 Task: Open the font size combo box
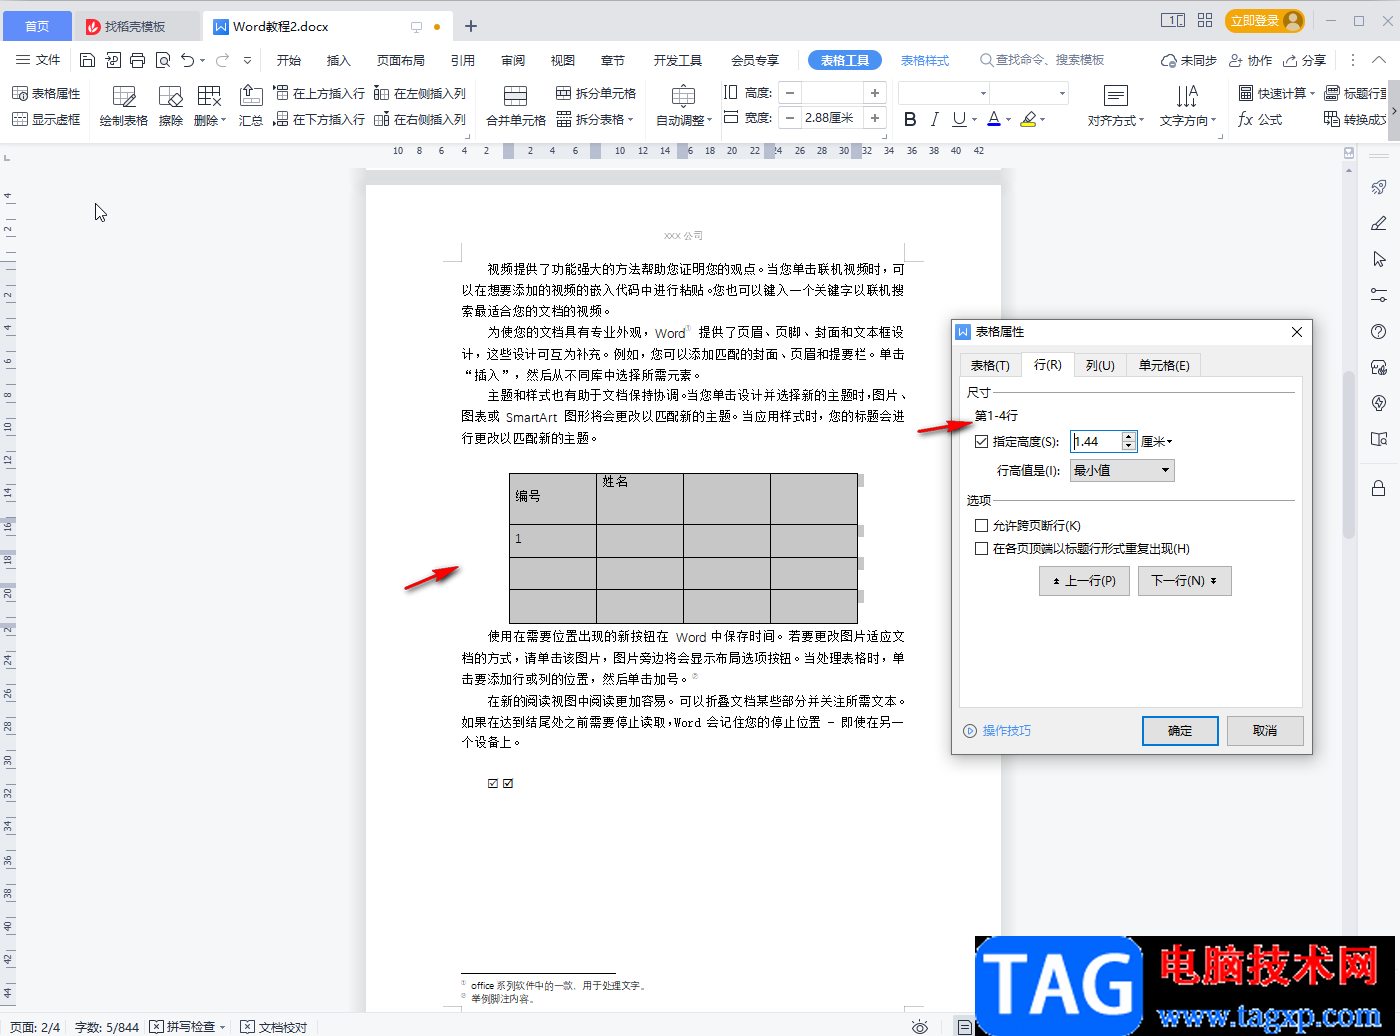click(1030, 93)
